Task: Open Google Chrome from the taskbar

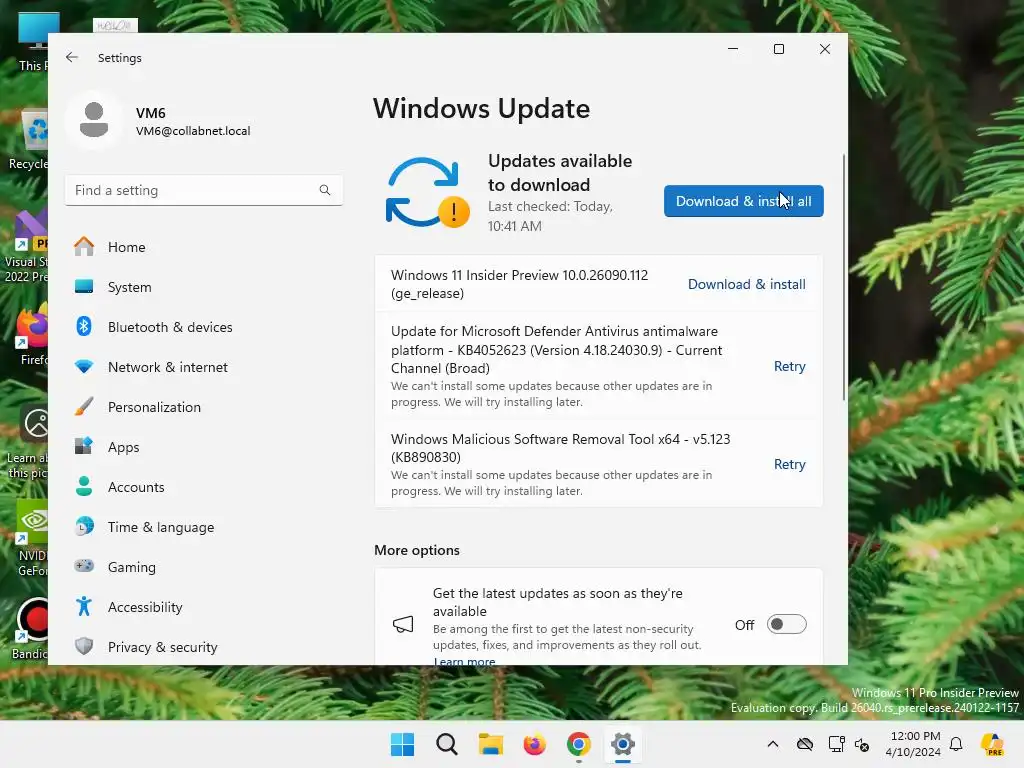Action: [x=579, y=744]
